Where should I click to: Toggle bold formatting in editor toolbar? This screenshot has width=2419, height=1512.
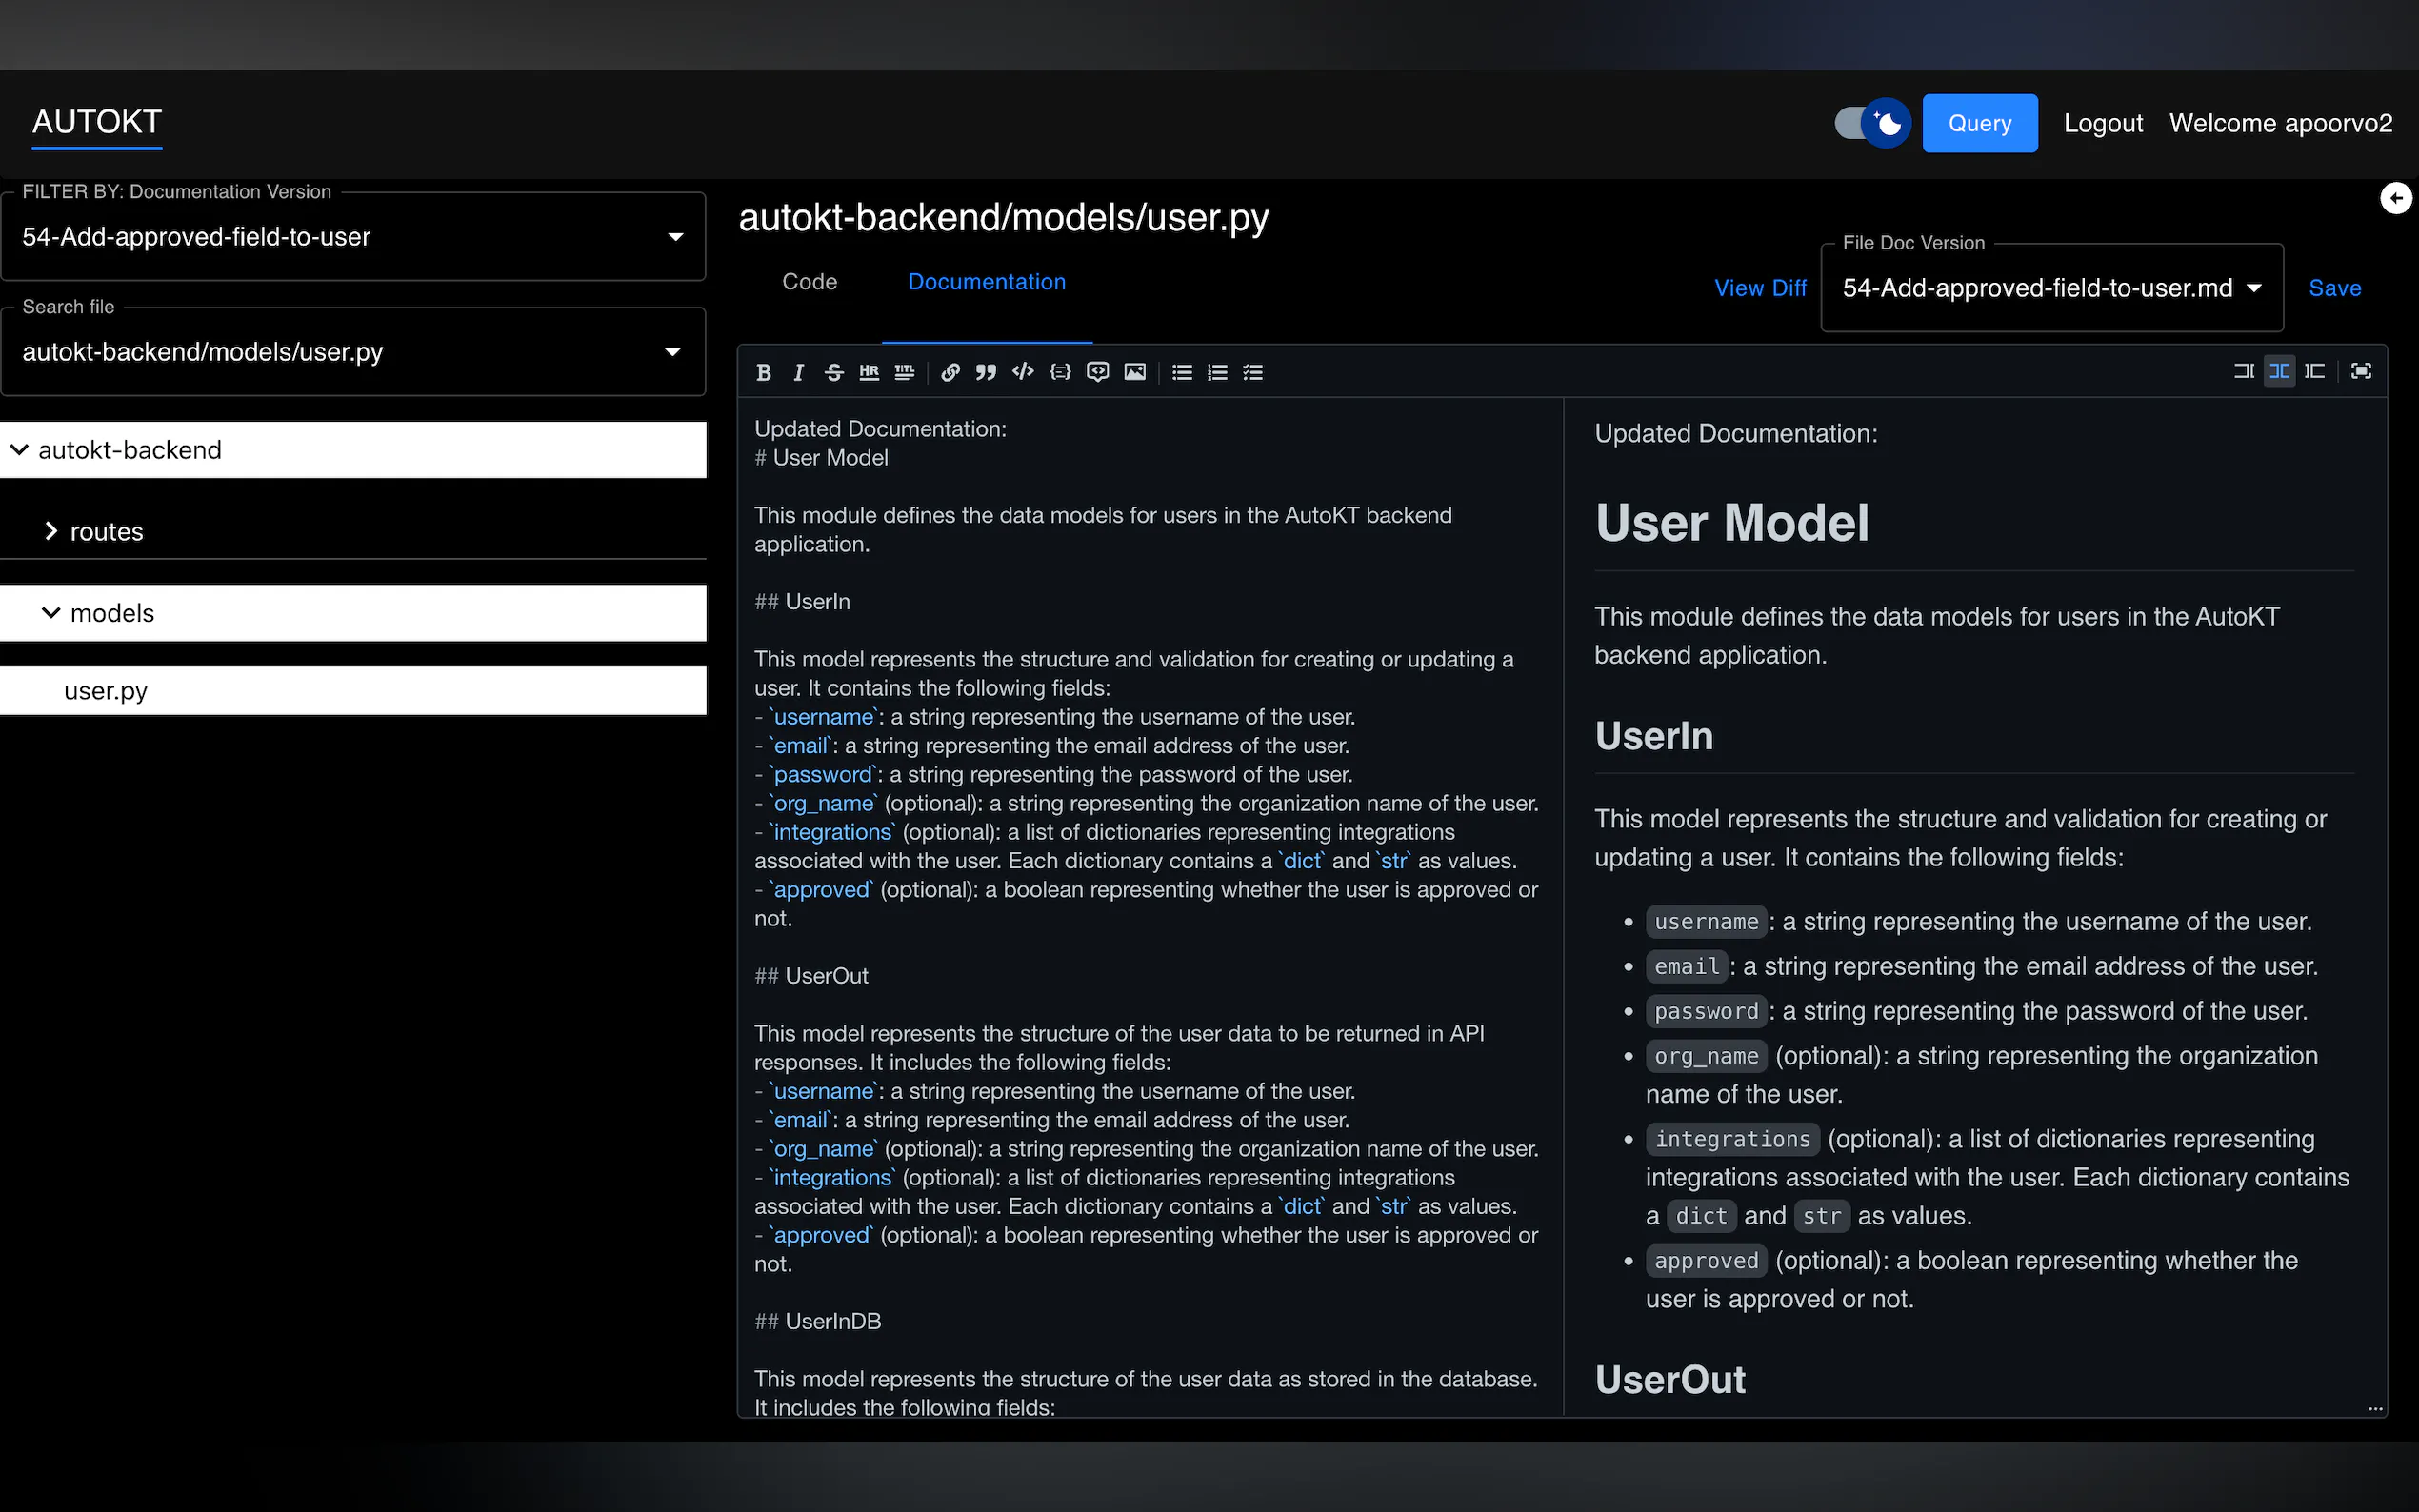pos(763,372)
